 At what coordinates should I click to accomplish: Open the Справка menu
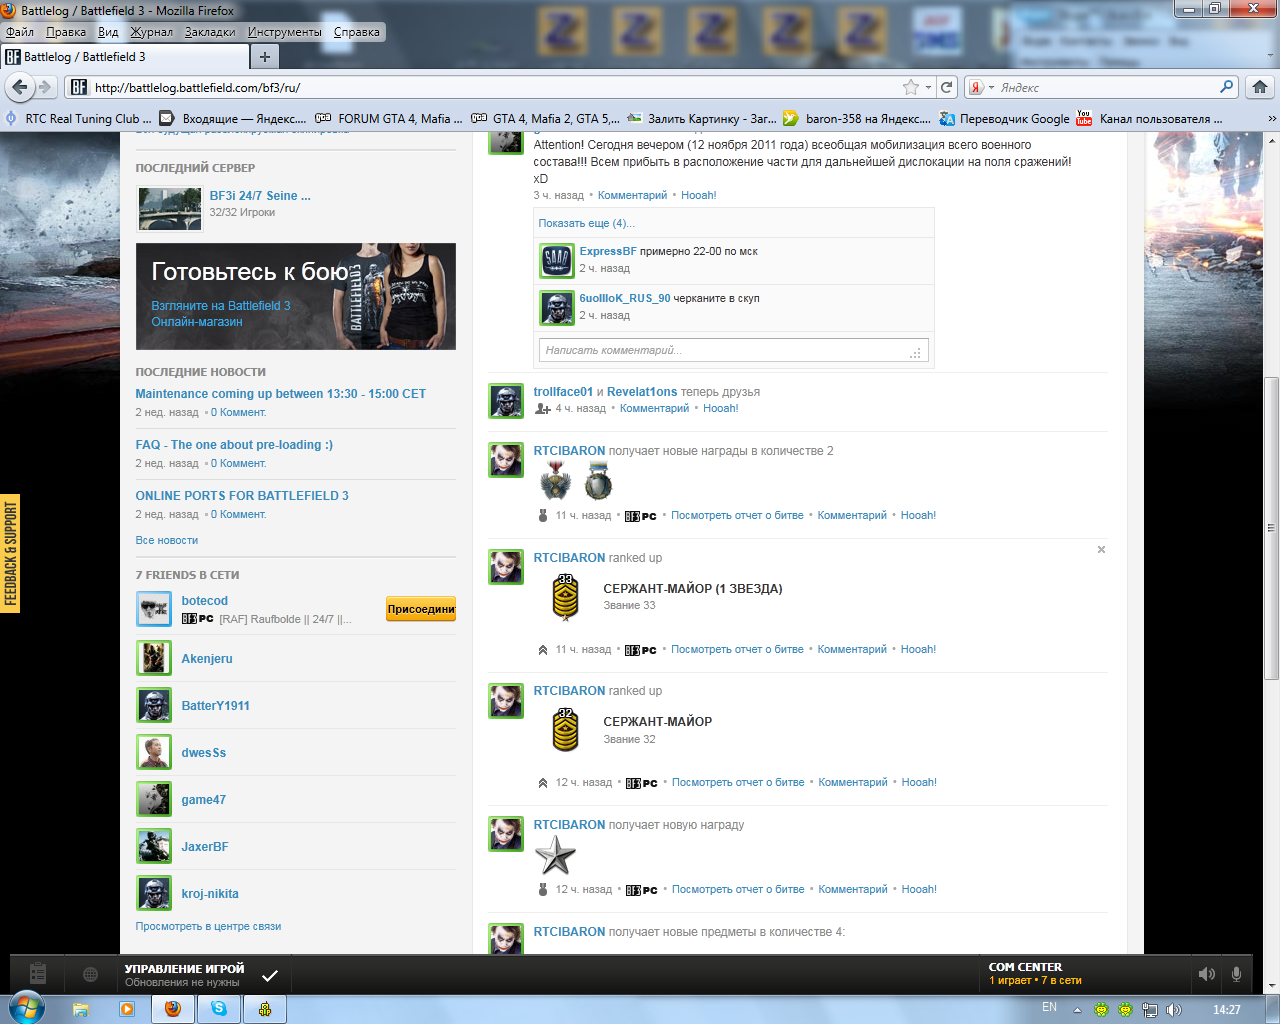[357, 32]
